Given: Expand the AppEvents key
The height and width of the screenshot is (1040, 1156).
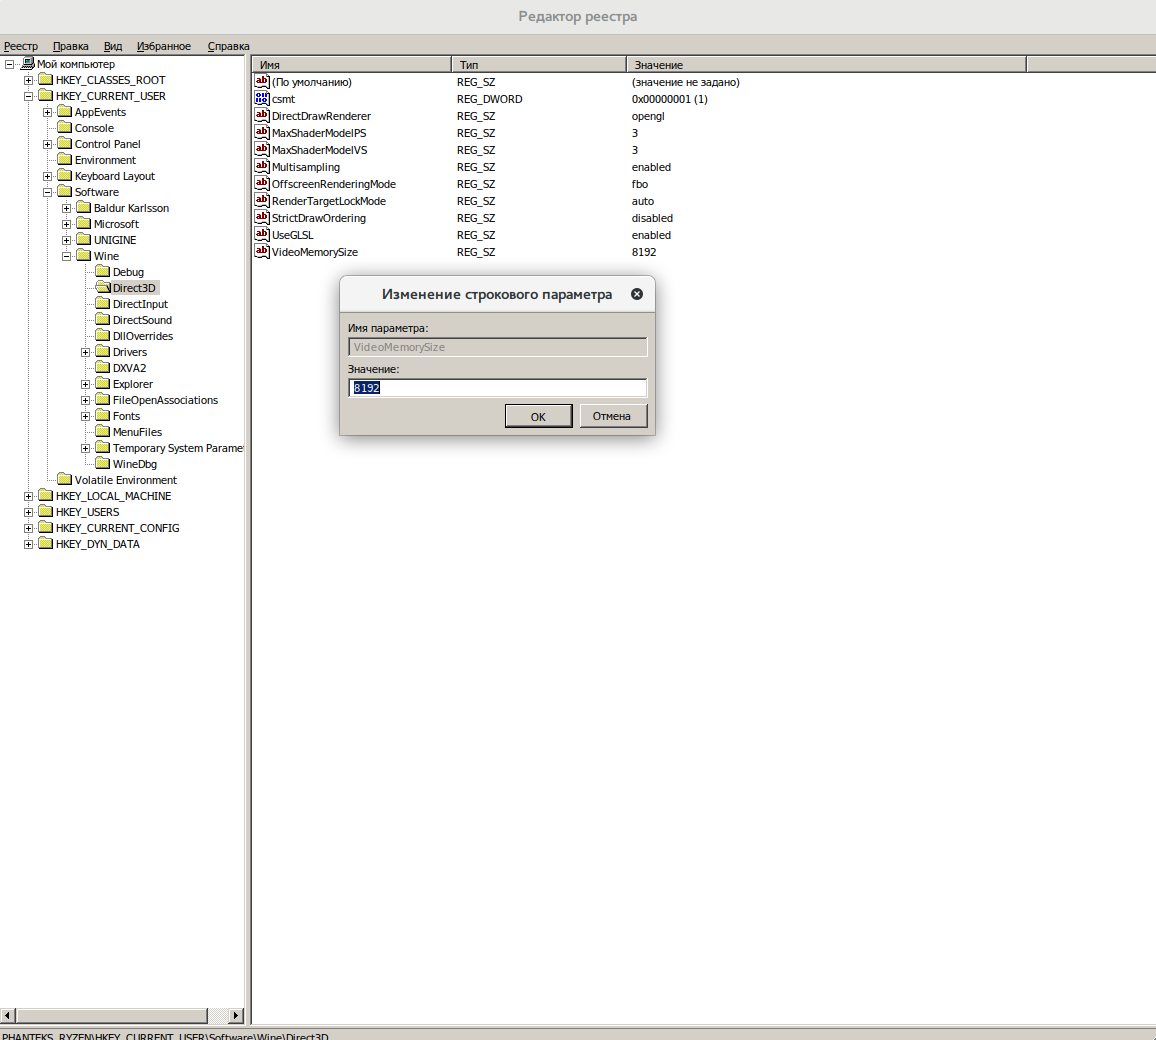Looking at the screenshot, I should 48,113.
